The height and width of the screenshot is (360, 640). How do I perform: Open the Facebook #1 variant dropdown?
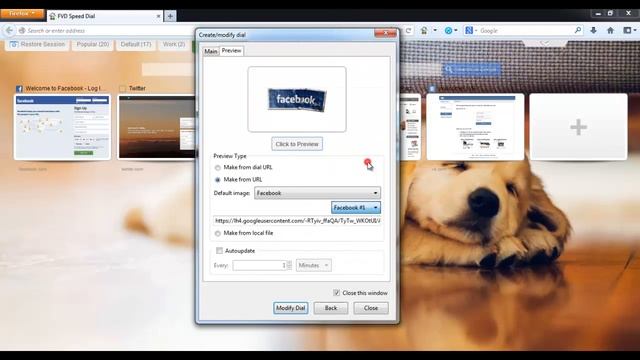356,208
